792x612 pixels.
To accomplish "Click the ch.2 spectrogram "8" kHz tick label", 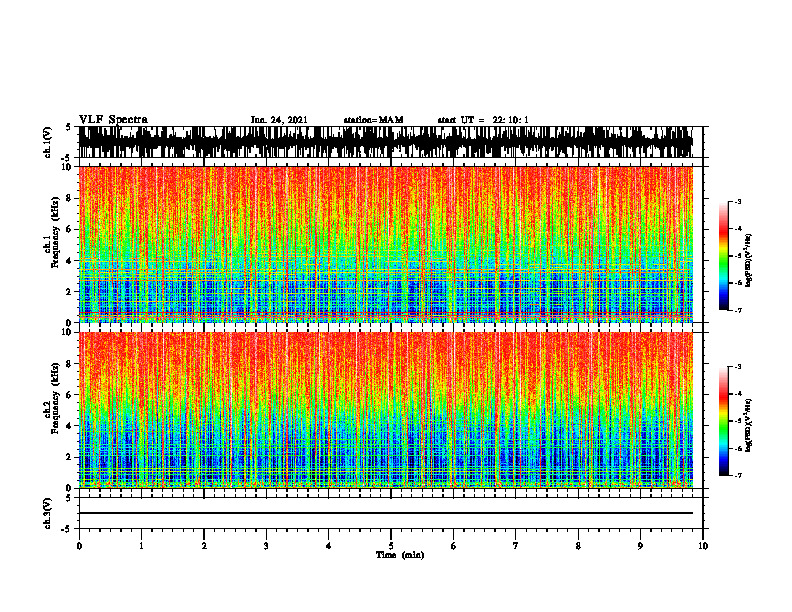I will 69,364.
